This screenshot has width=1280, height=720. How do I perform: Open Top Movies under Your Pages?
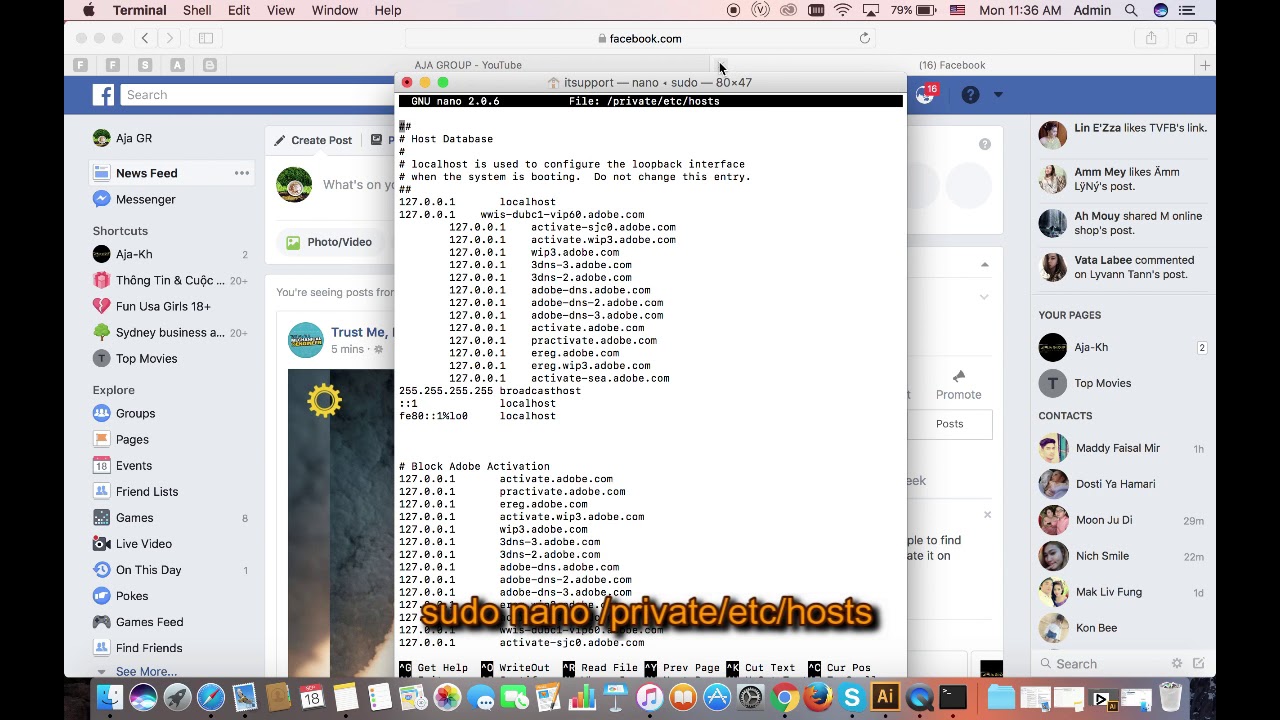click(x=1102, y=383)
